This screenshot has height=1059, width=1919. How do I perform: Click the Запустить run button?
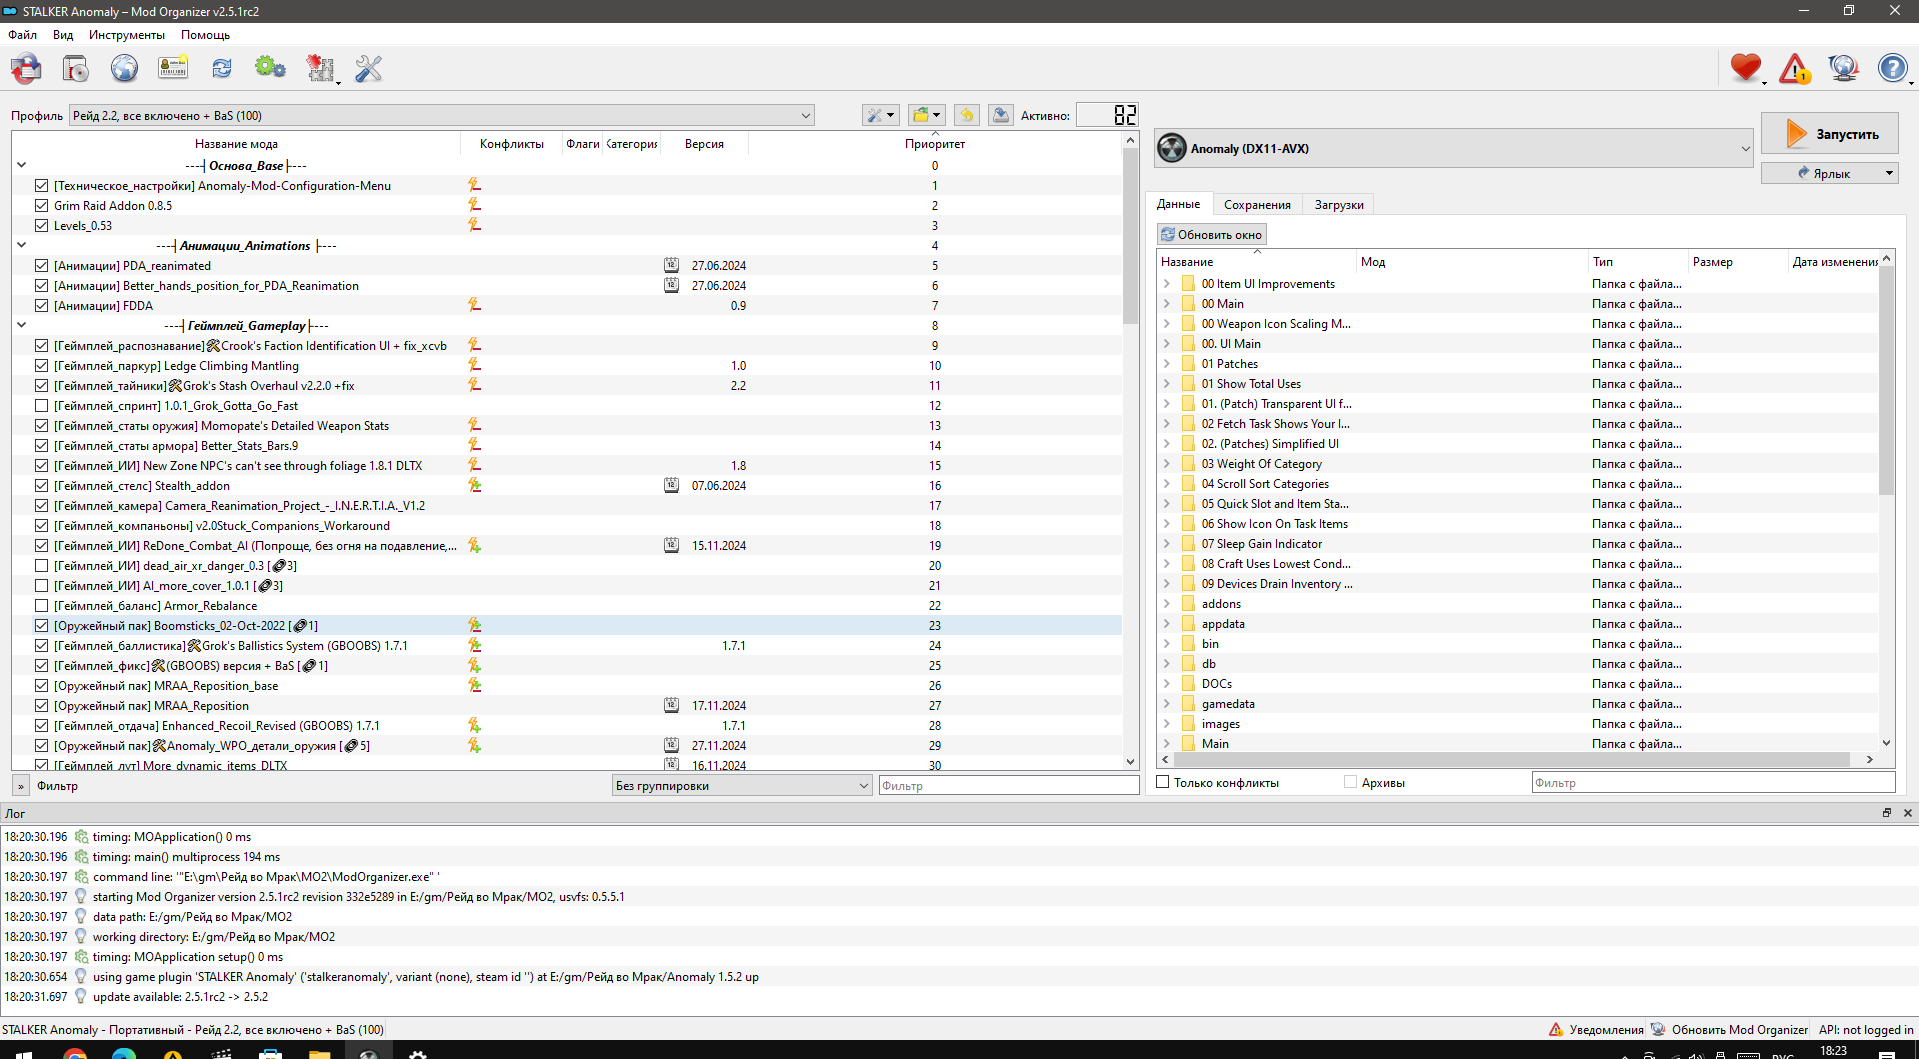pos(1829,134)
